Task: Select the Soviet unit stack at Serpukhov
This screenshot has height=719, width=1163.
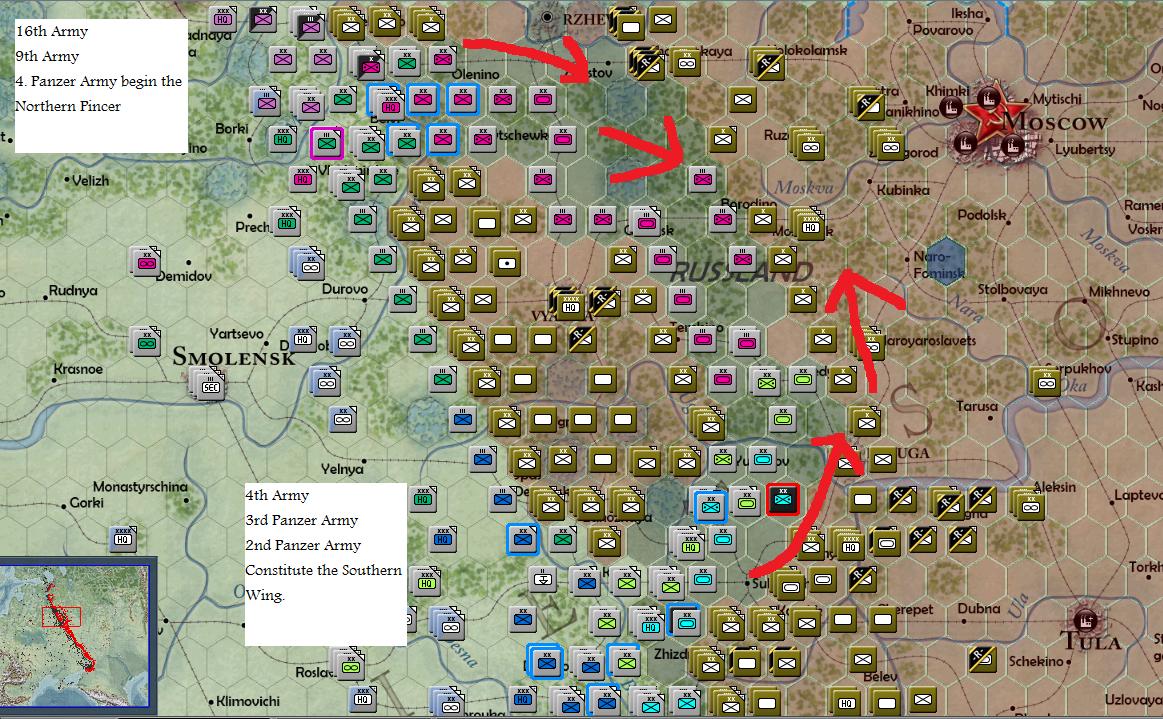Action: (1046, 381)
